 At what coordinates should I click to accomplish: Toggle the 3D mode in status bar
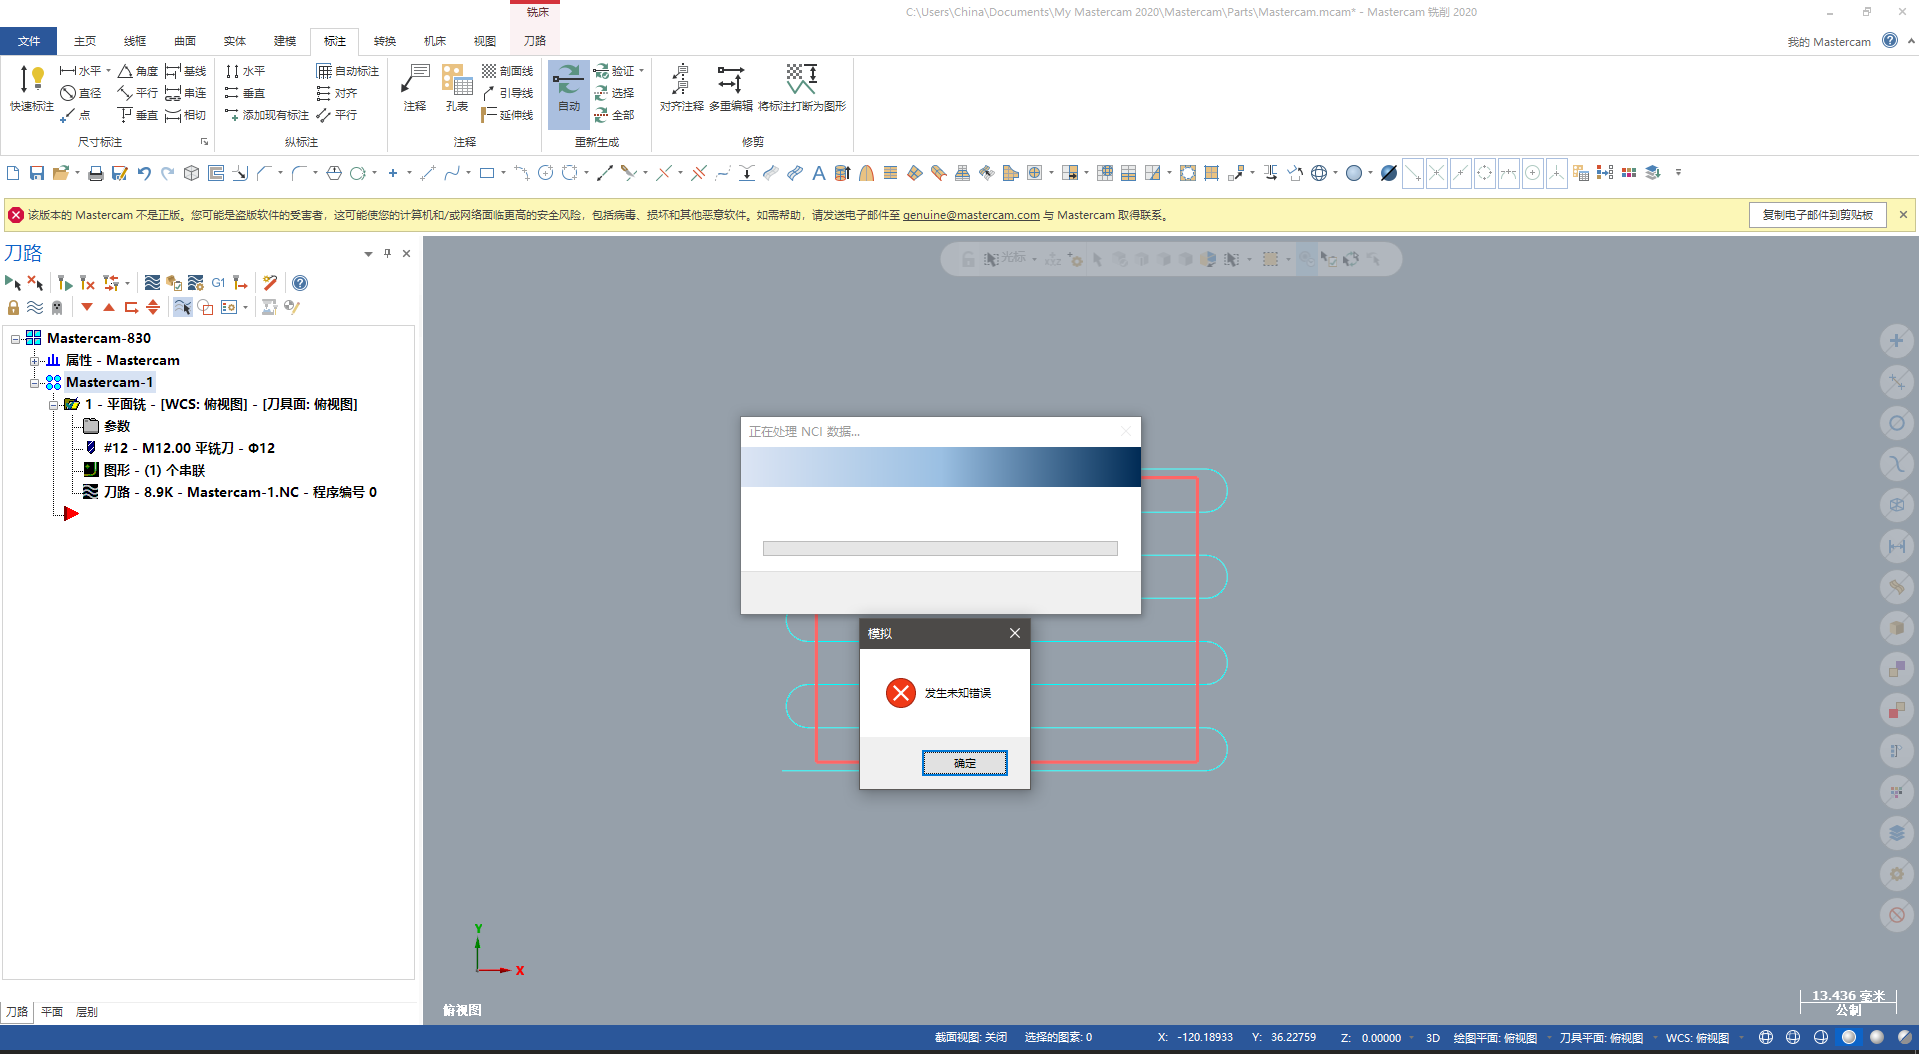[1433, 1038]
